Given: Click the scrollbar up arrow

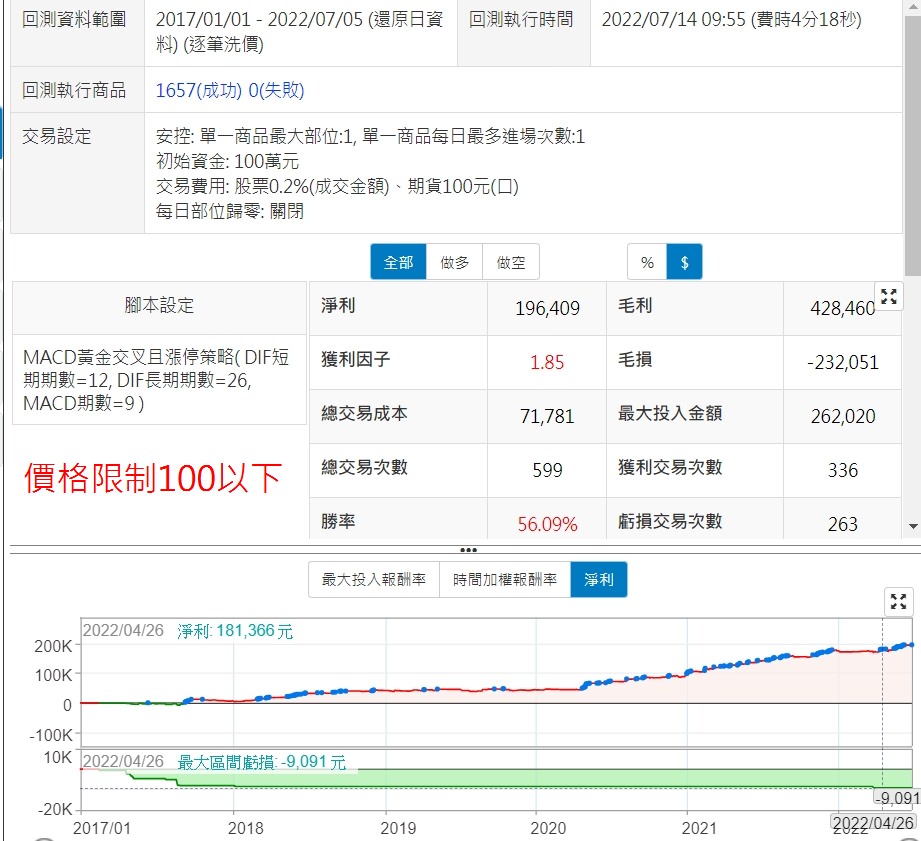Looking at the screenshot, I should (912, 9).
